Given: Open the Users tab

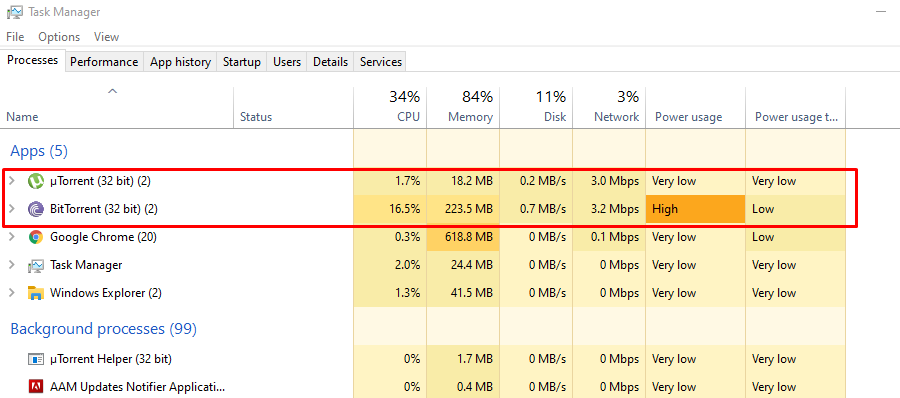Looking at the screenshot, I should [x=287, y=62].
